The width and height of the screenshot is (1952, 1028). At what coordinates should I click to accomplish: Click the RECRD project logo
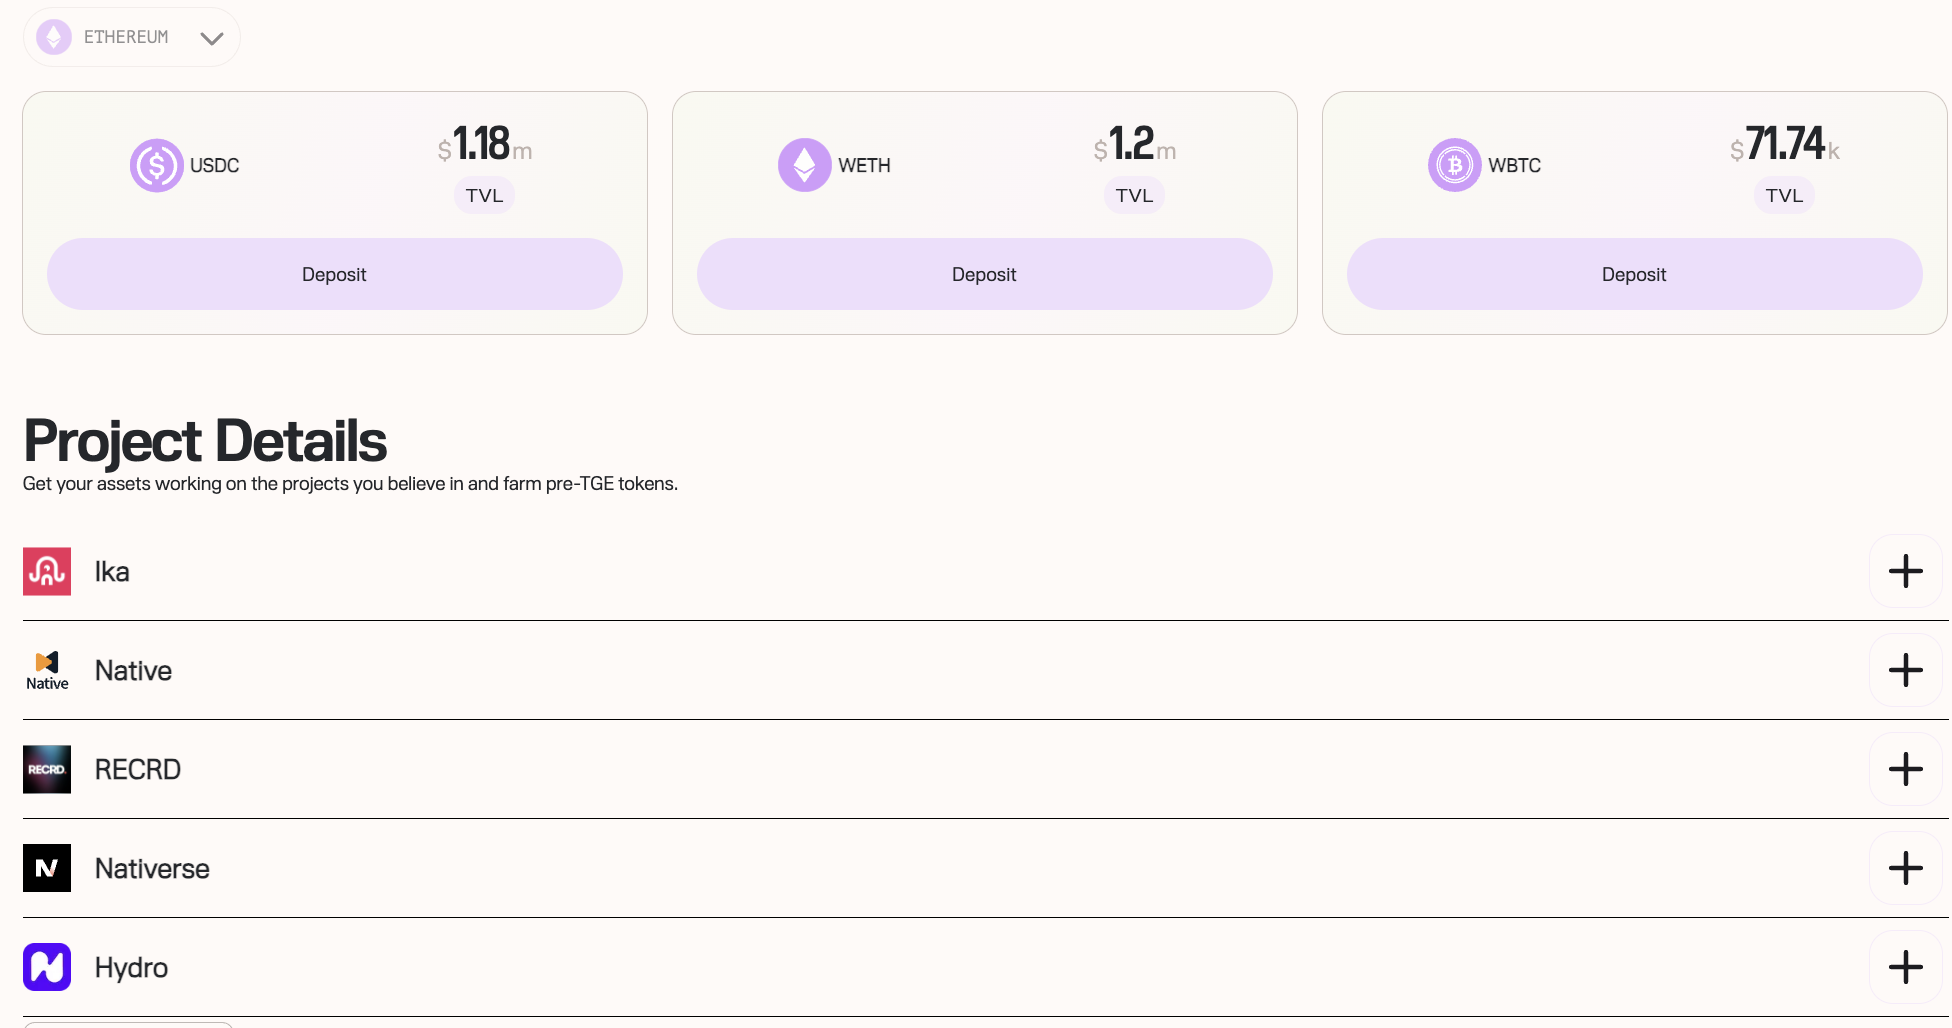pos(47,769)
